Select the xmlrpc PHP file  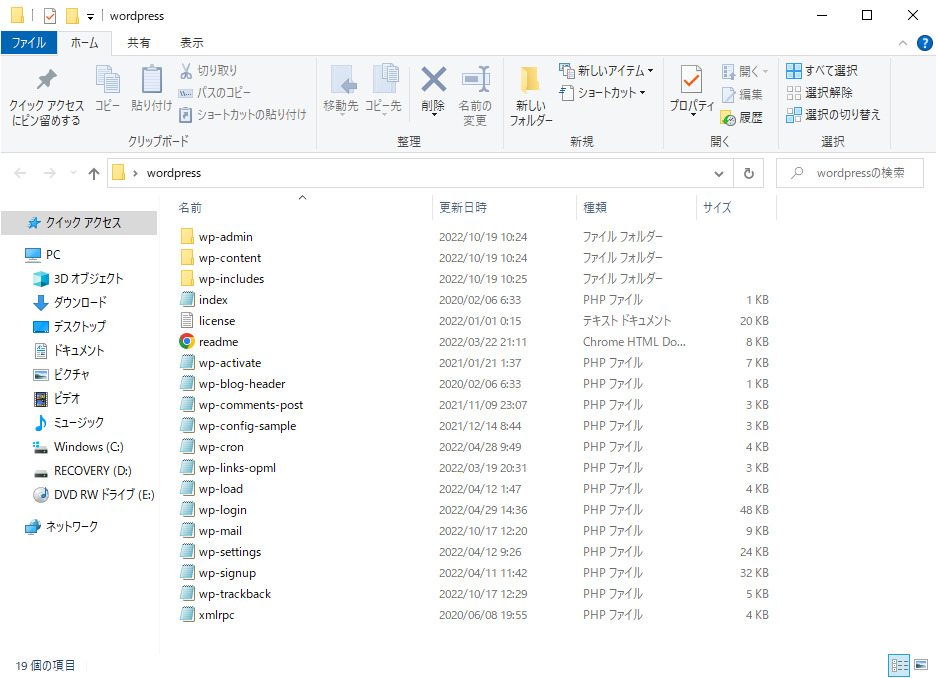click(216, 615)
